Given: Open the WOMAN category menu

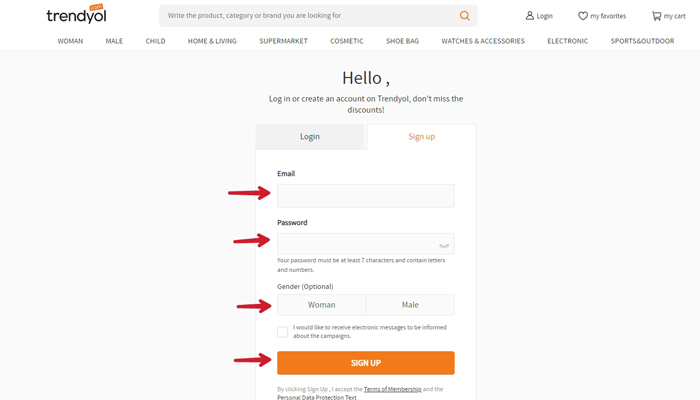Looking at the screenshot, I should pos(70,41).
